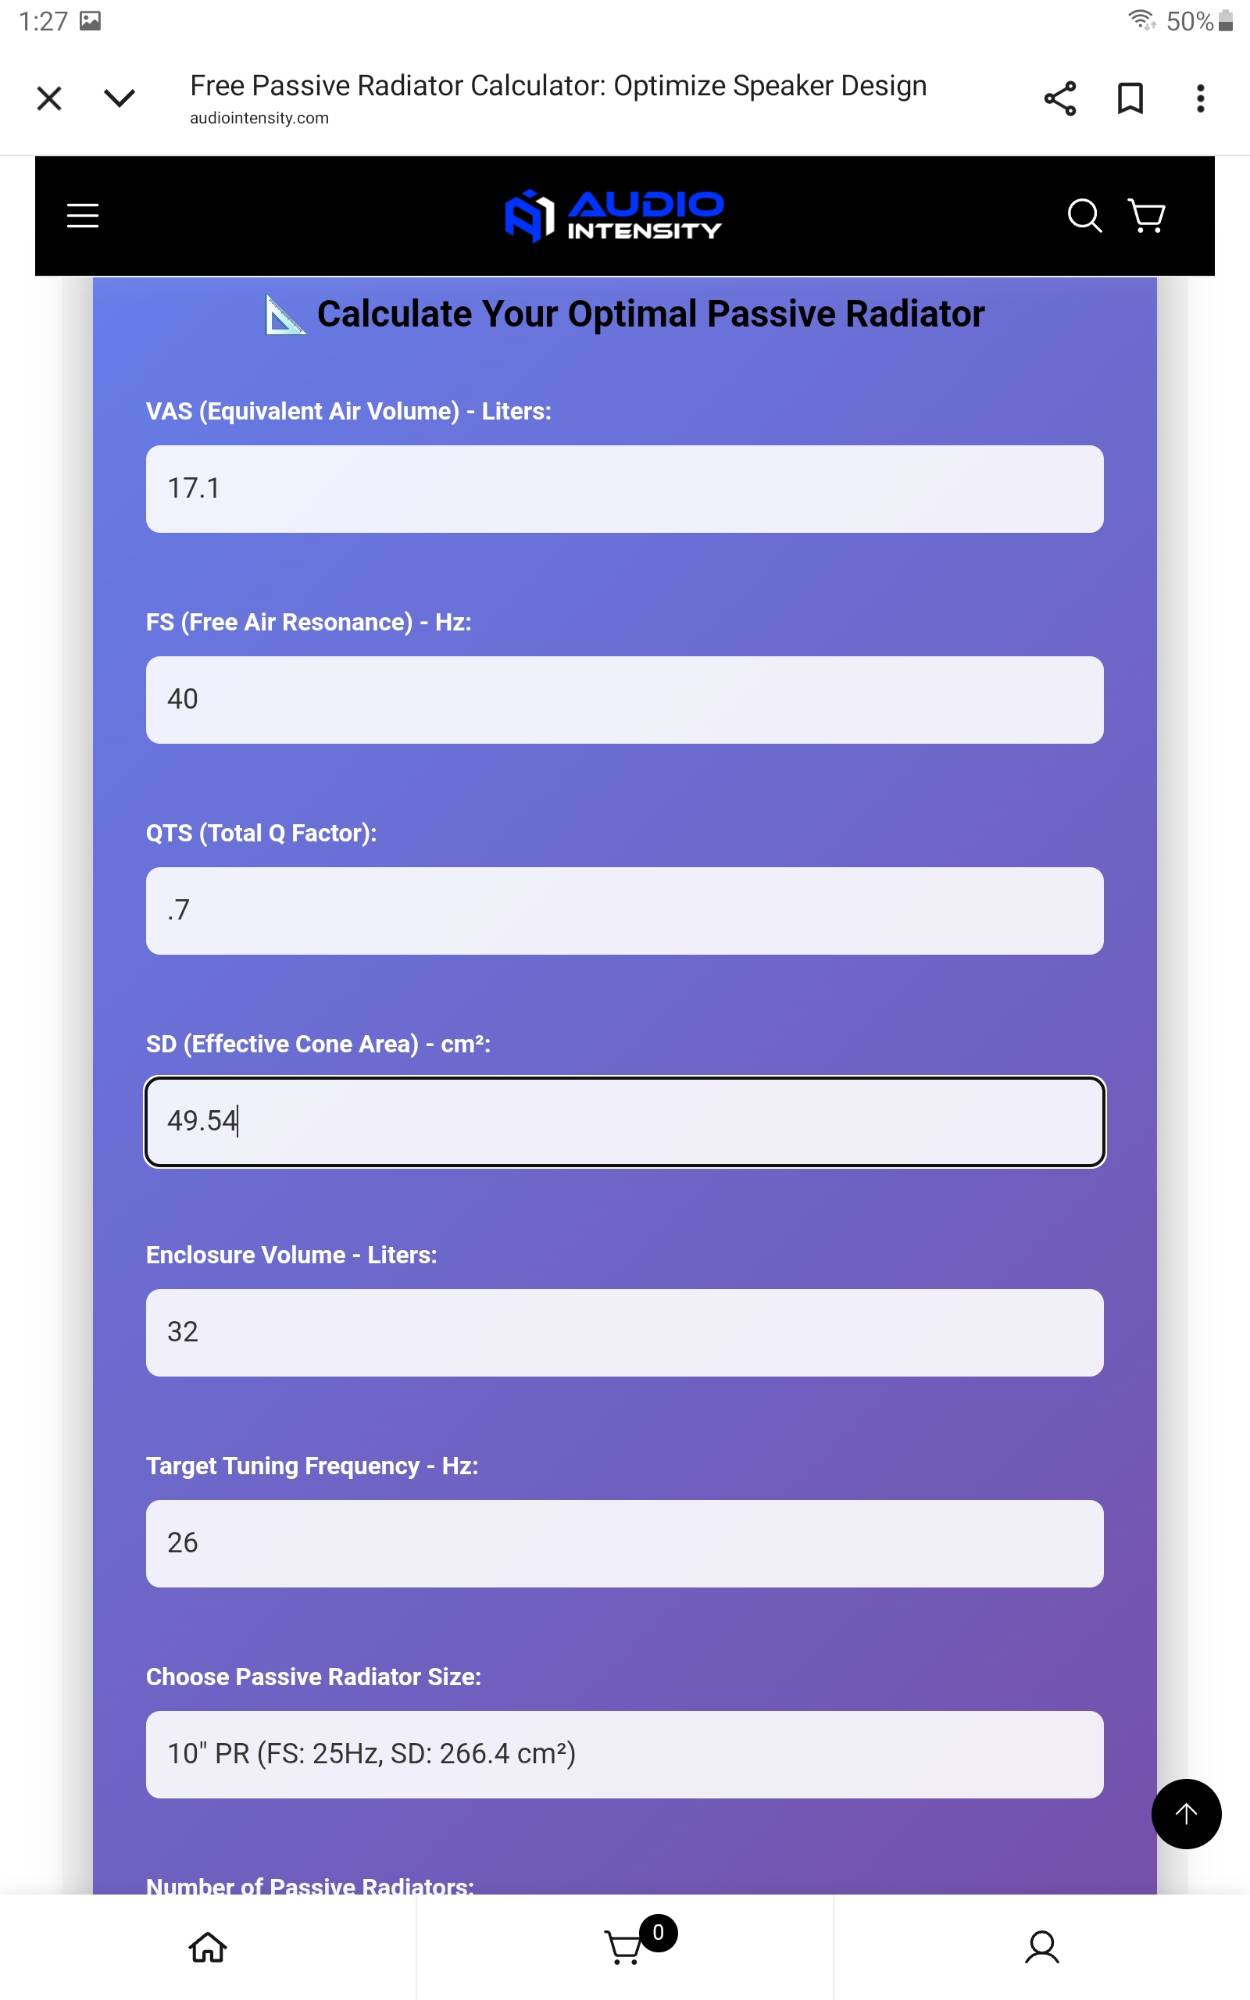1250x2000 pixels.
Task: Focus the VAS Equivalent Air Volume field
Action: click(x=624, y=489)
